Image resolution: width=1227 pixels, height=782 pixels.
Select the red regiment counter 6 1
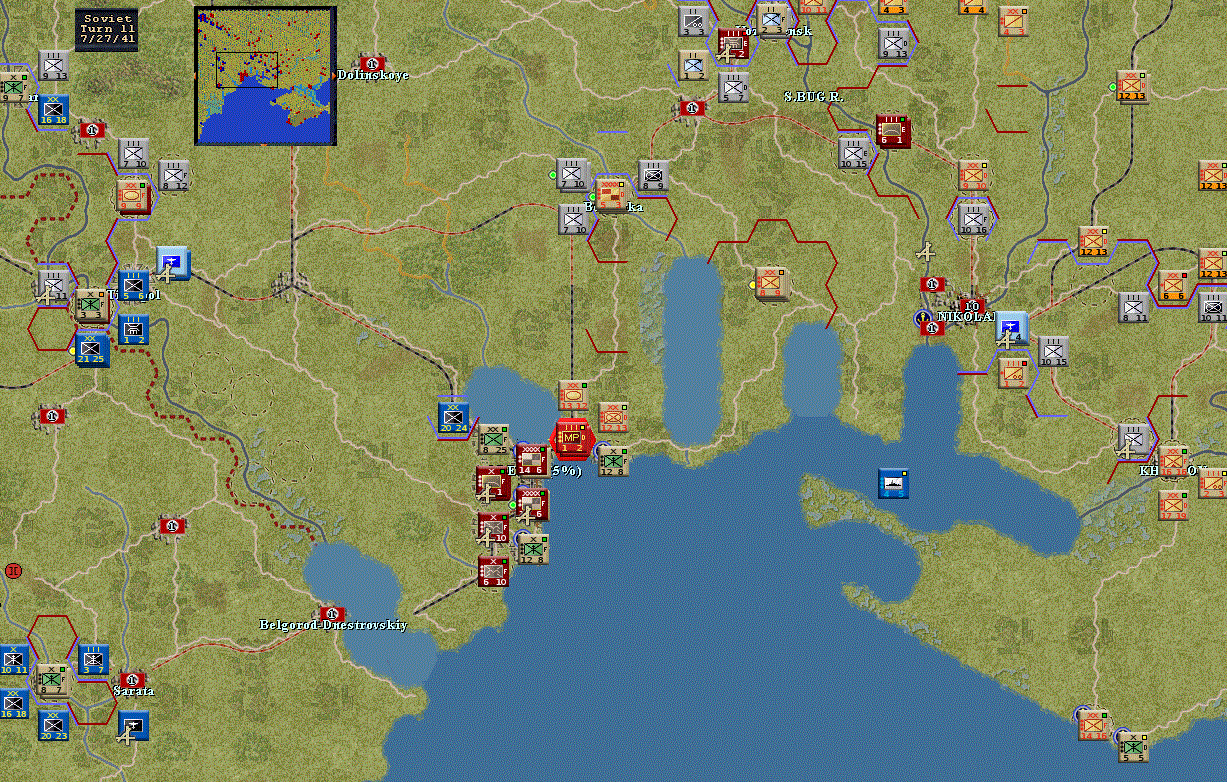892,131
